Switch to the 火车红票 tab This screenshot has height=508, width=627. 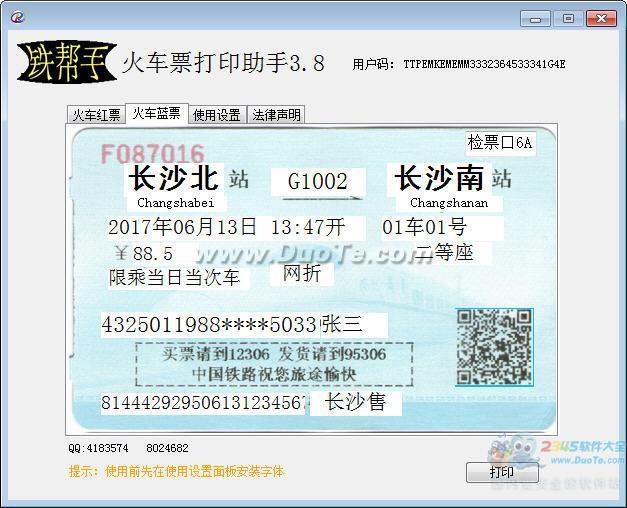tap(96, 115)
